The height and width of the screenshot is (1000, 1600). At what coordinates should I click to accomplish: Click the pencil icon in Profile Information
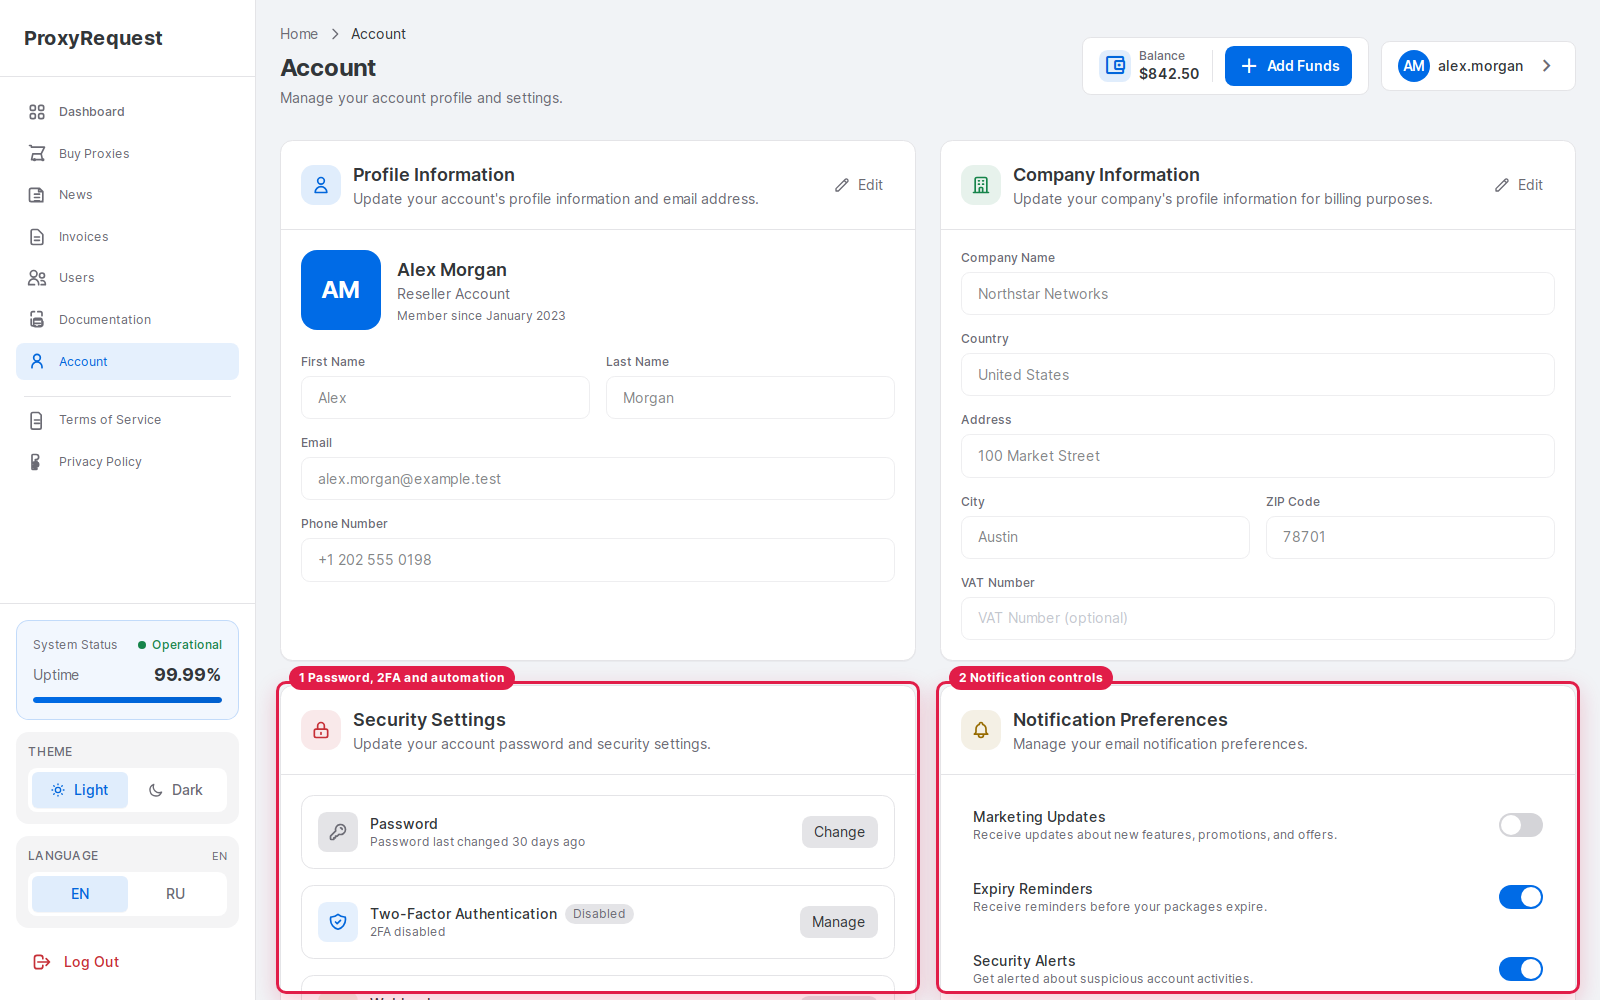coord(842,185)
